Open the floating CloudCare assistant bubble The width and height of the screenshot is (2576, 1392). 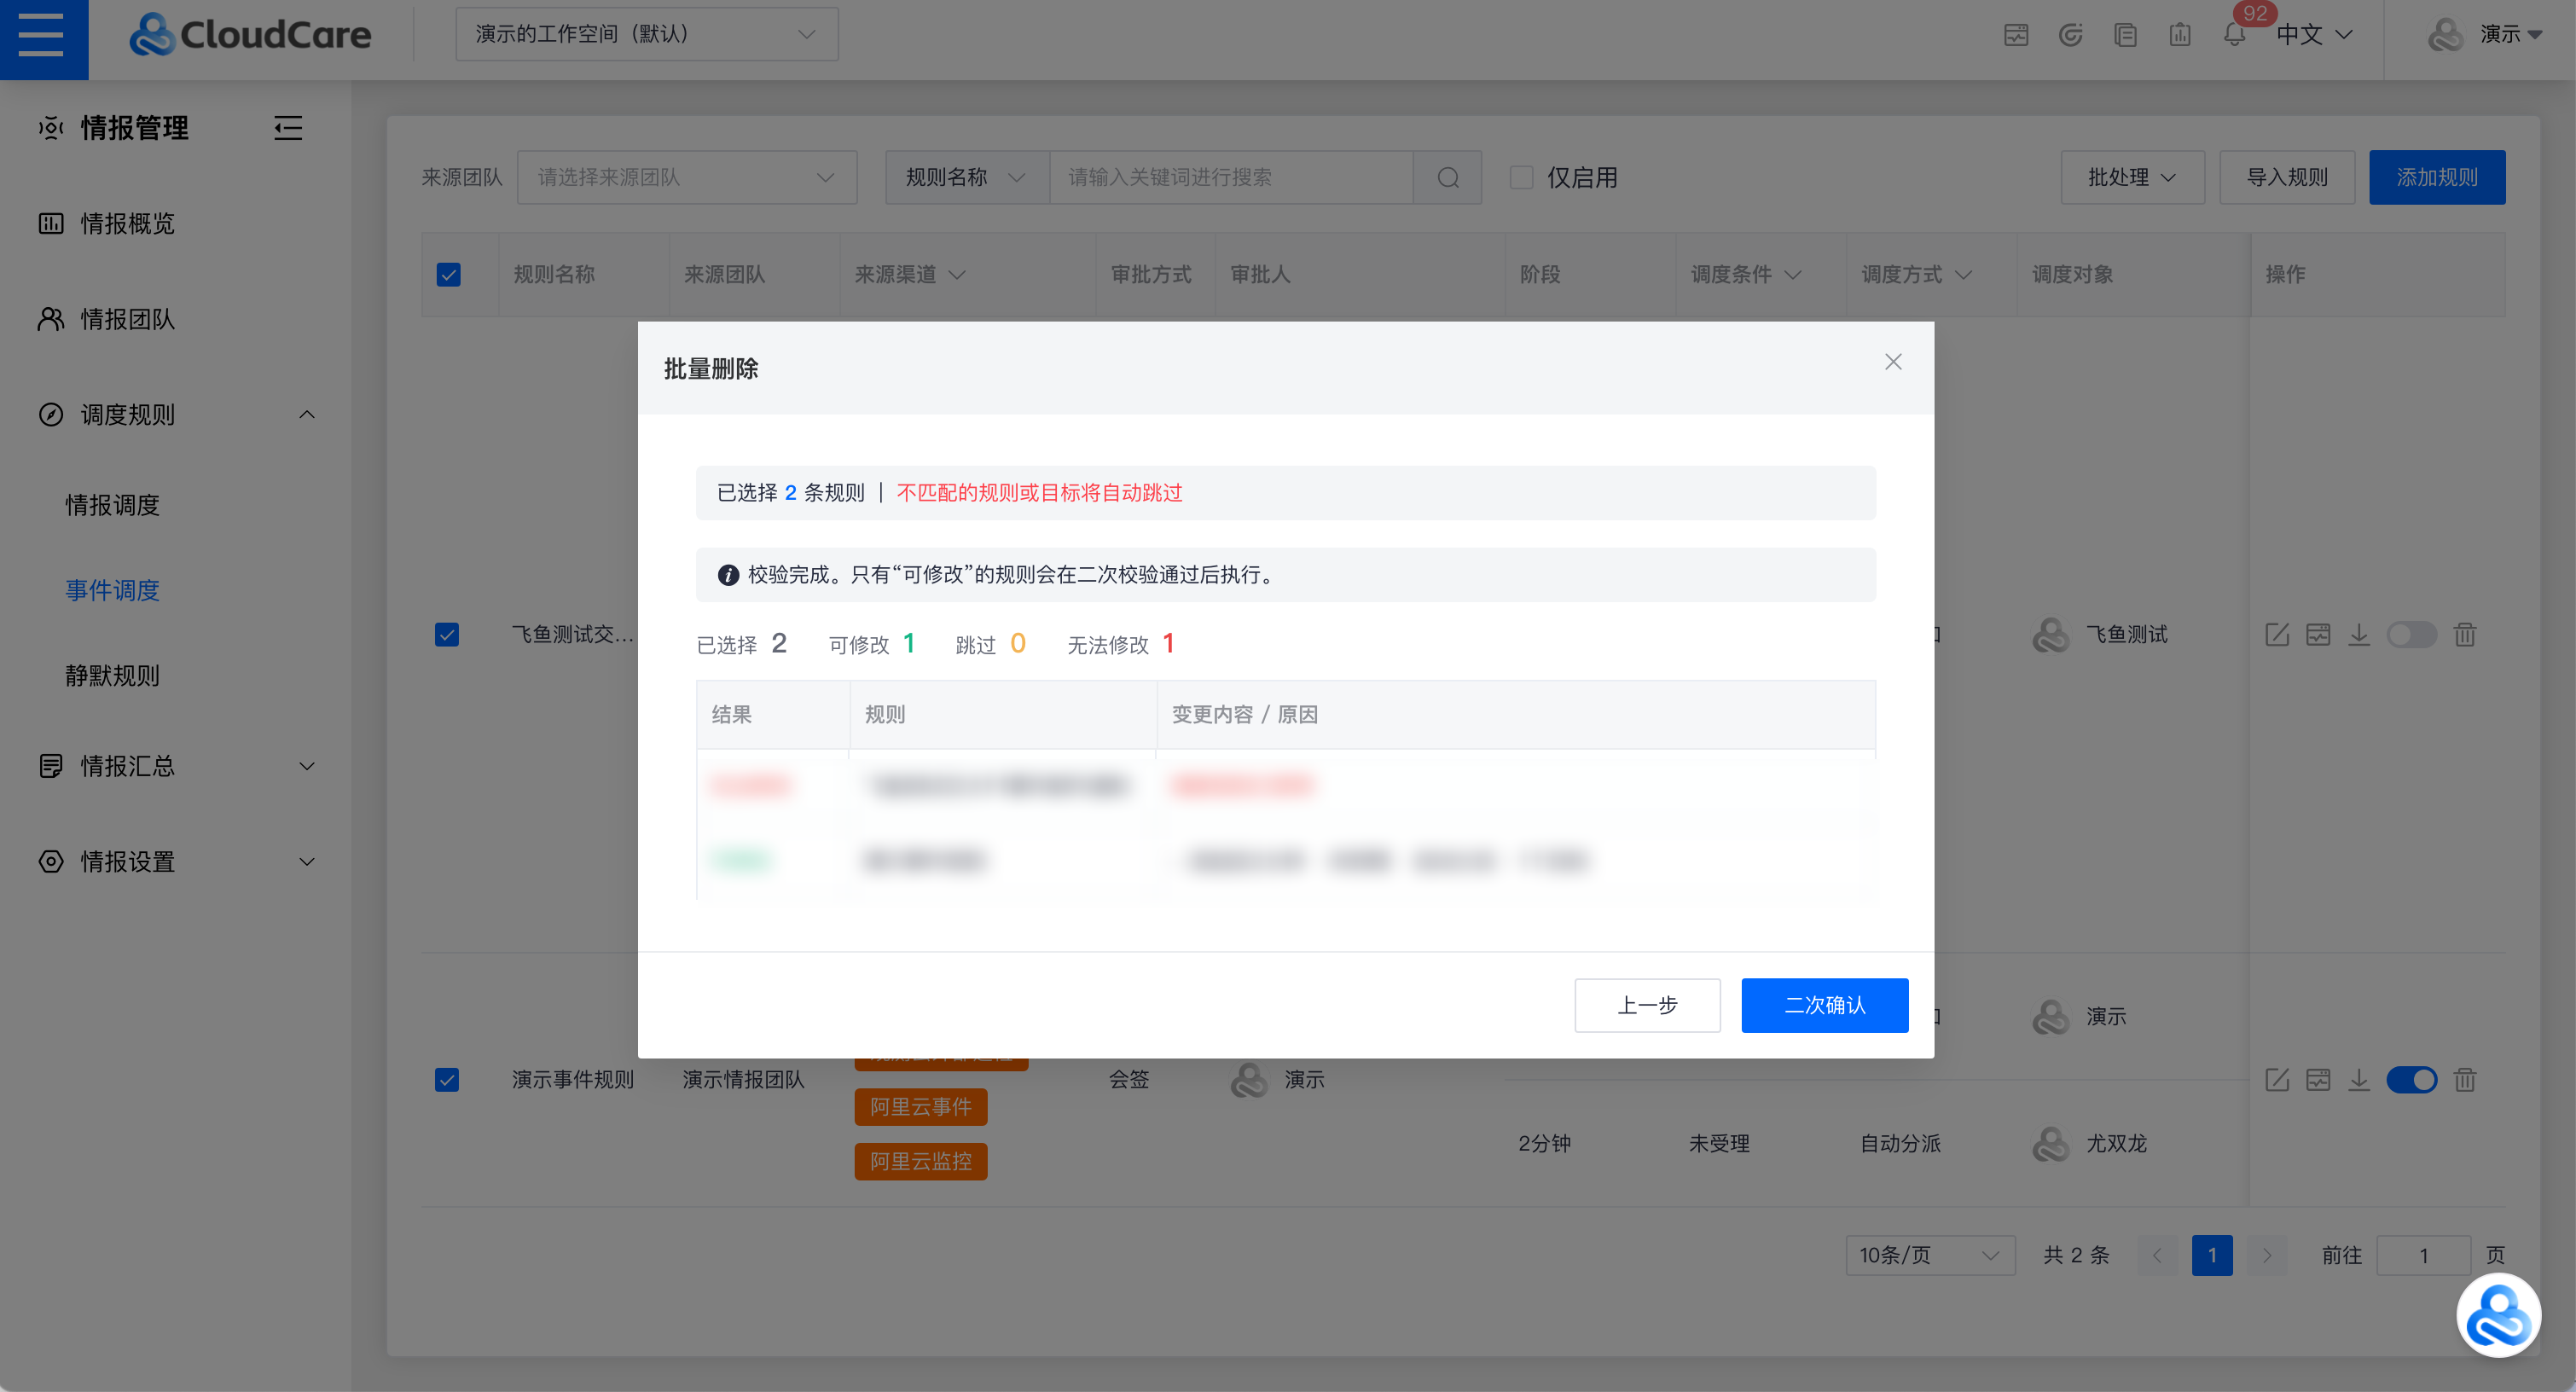2498,1315
